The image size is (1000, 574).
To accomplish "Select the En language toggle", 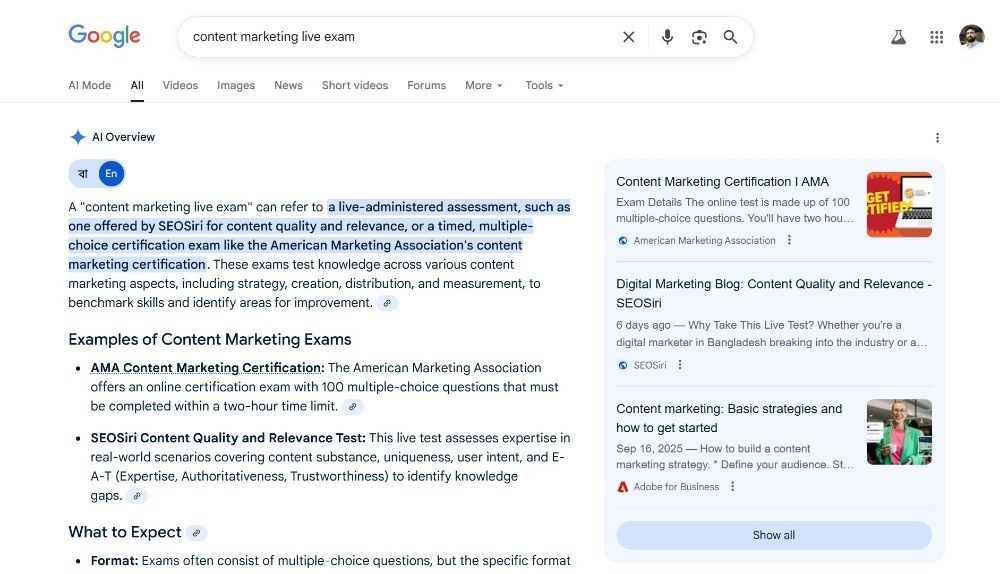I will (111, 173).
